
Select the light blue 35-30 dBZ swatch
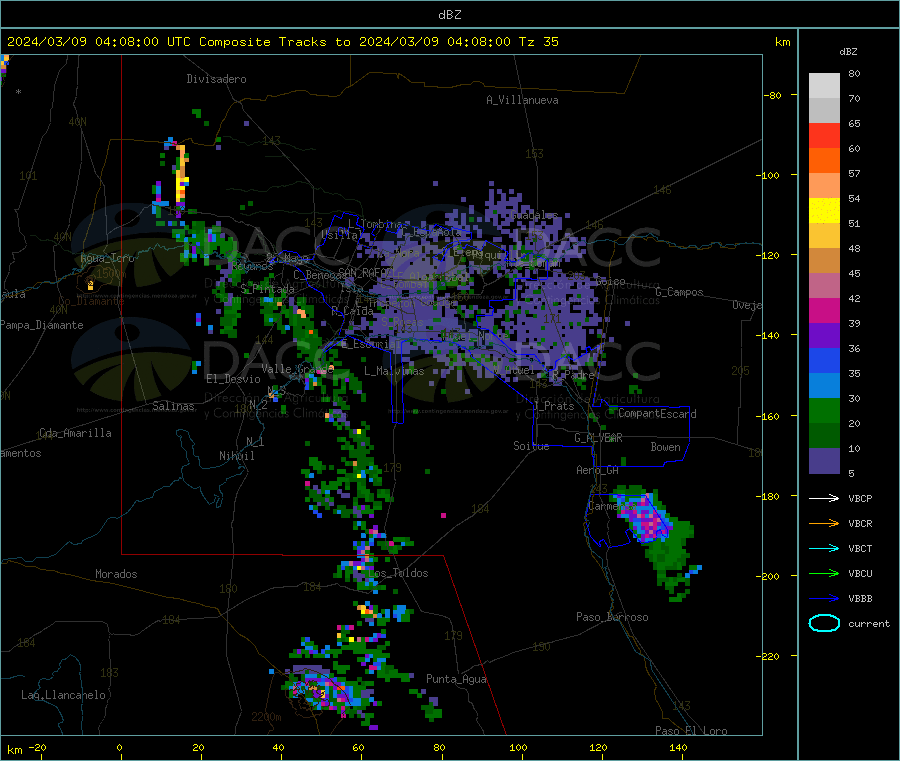[824, 385]
